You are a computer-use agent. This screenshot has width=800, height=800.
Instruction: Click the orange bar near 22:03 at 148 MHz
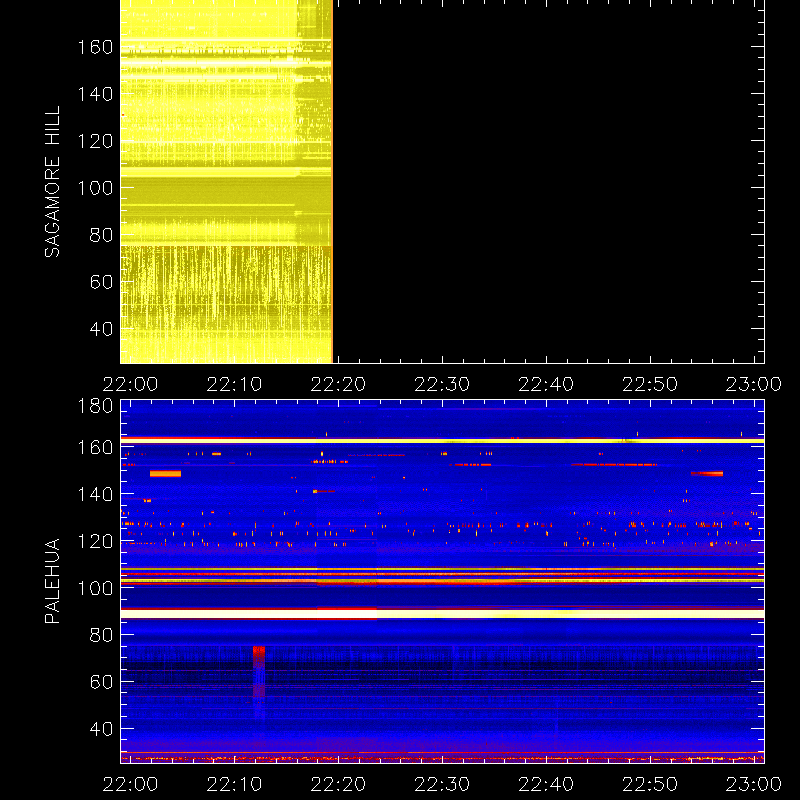coord(165,473)
